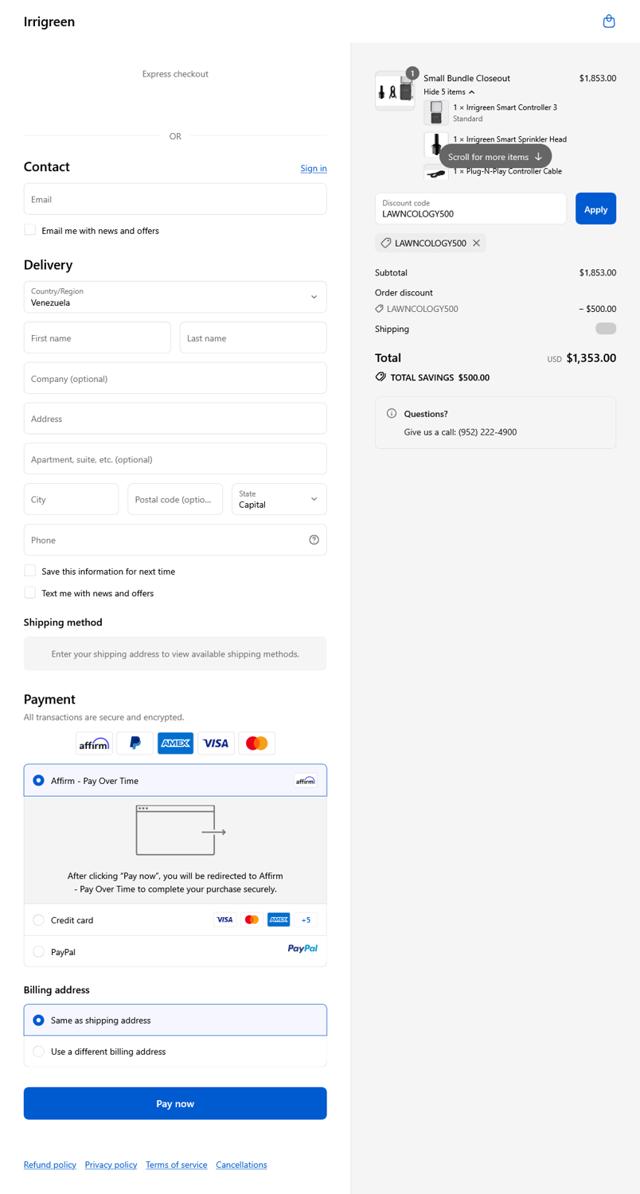This screenshot has height=1194, width=640.
Task: Click the Sign in link
Action: [x=313, y=168]
